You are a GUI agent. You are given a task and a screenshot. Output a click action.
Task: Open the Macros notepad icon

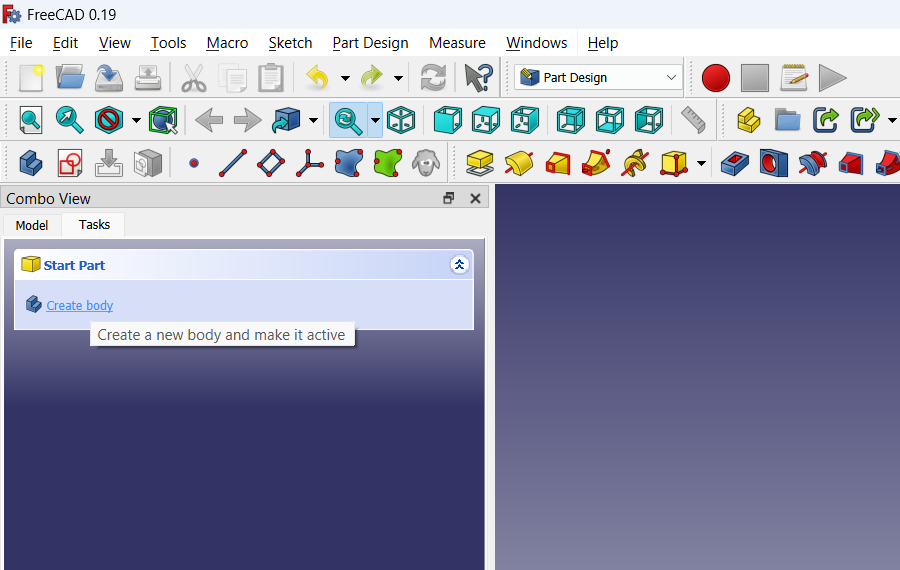[x=794, y=78]
